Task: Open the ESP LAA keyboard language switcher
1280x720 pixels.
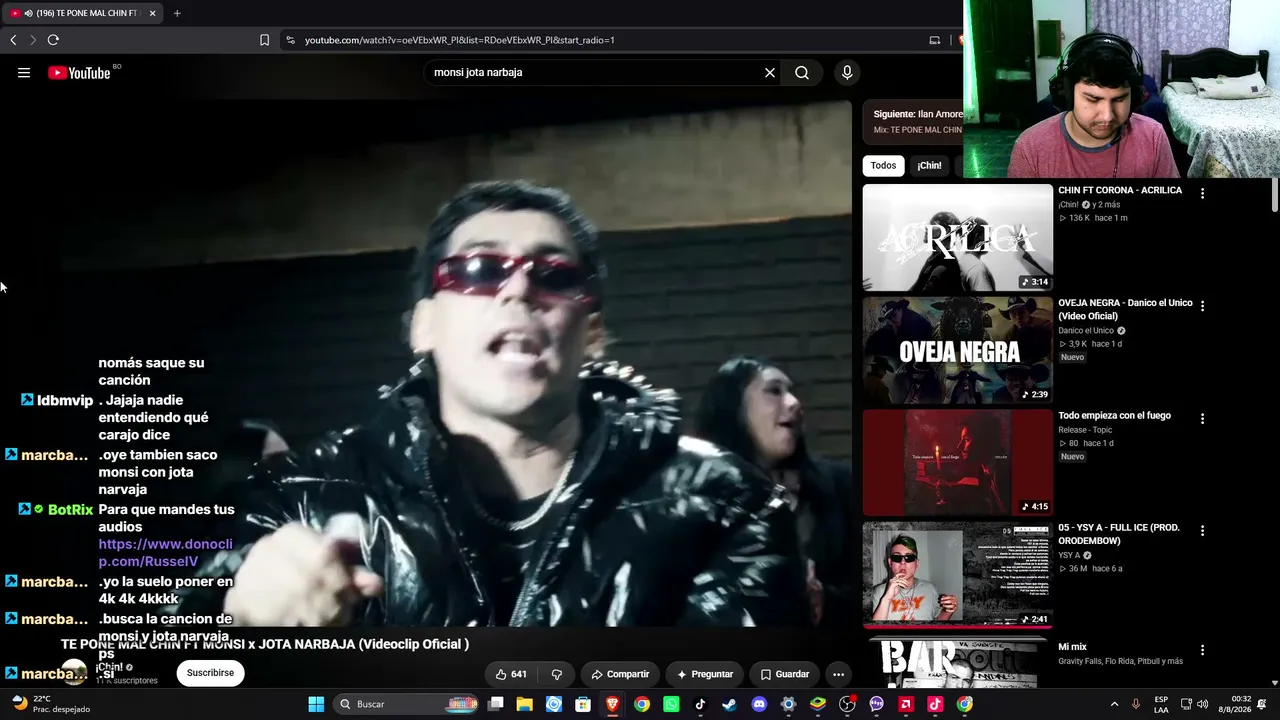Action: pos(1161,704)
